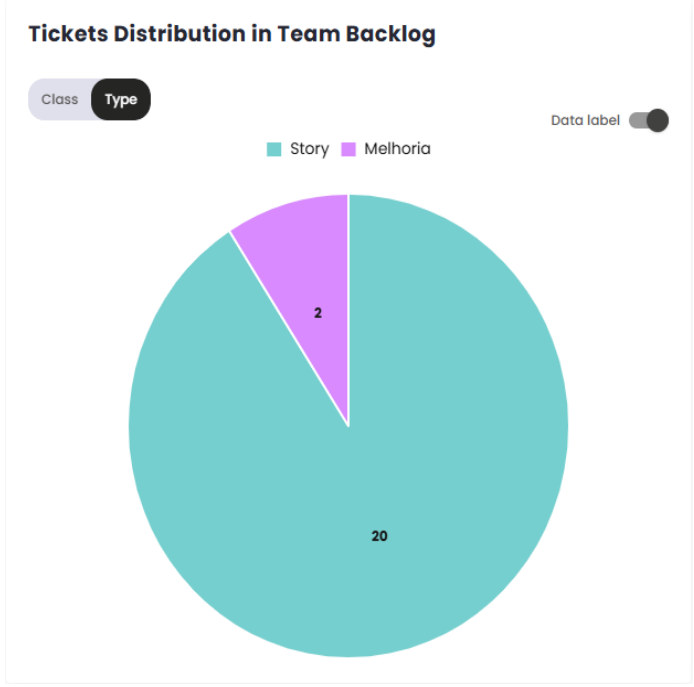Turn off the Data label switch

click(x=648, y=121)
